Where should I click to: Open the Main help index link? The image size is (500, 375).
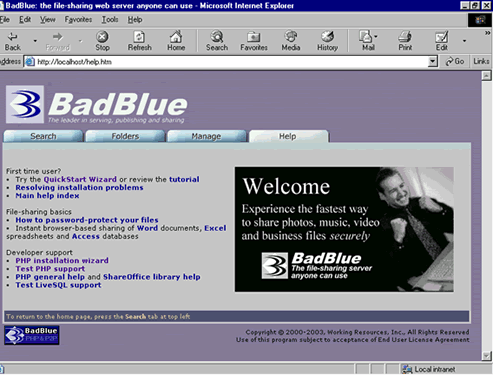(47, 196)
